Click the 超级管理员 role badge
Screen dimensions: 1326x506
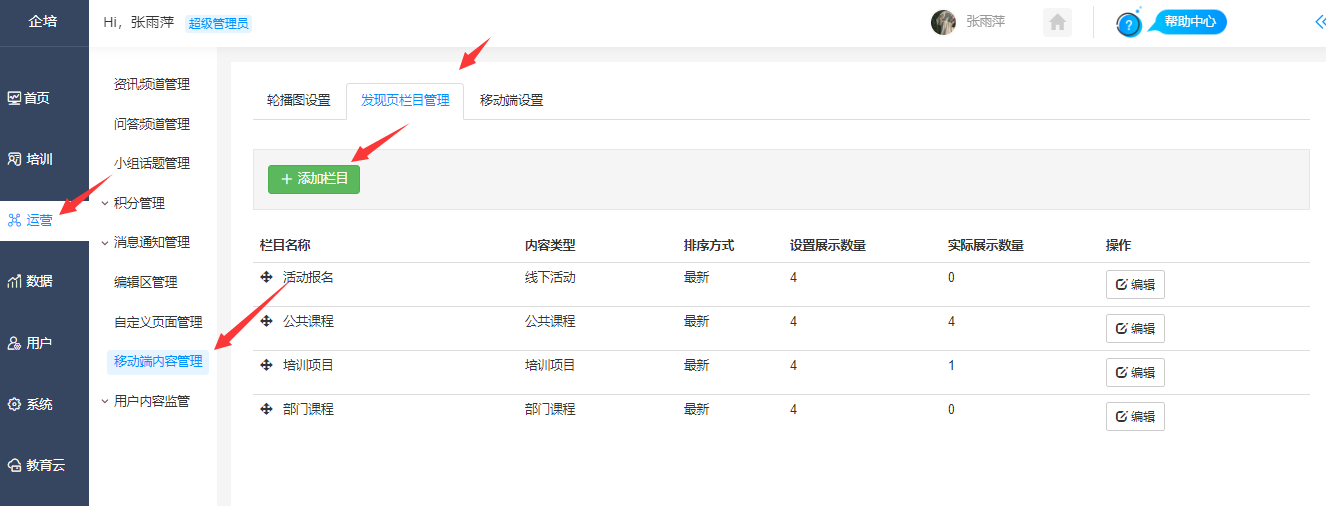click(219, 23)
